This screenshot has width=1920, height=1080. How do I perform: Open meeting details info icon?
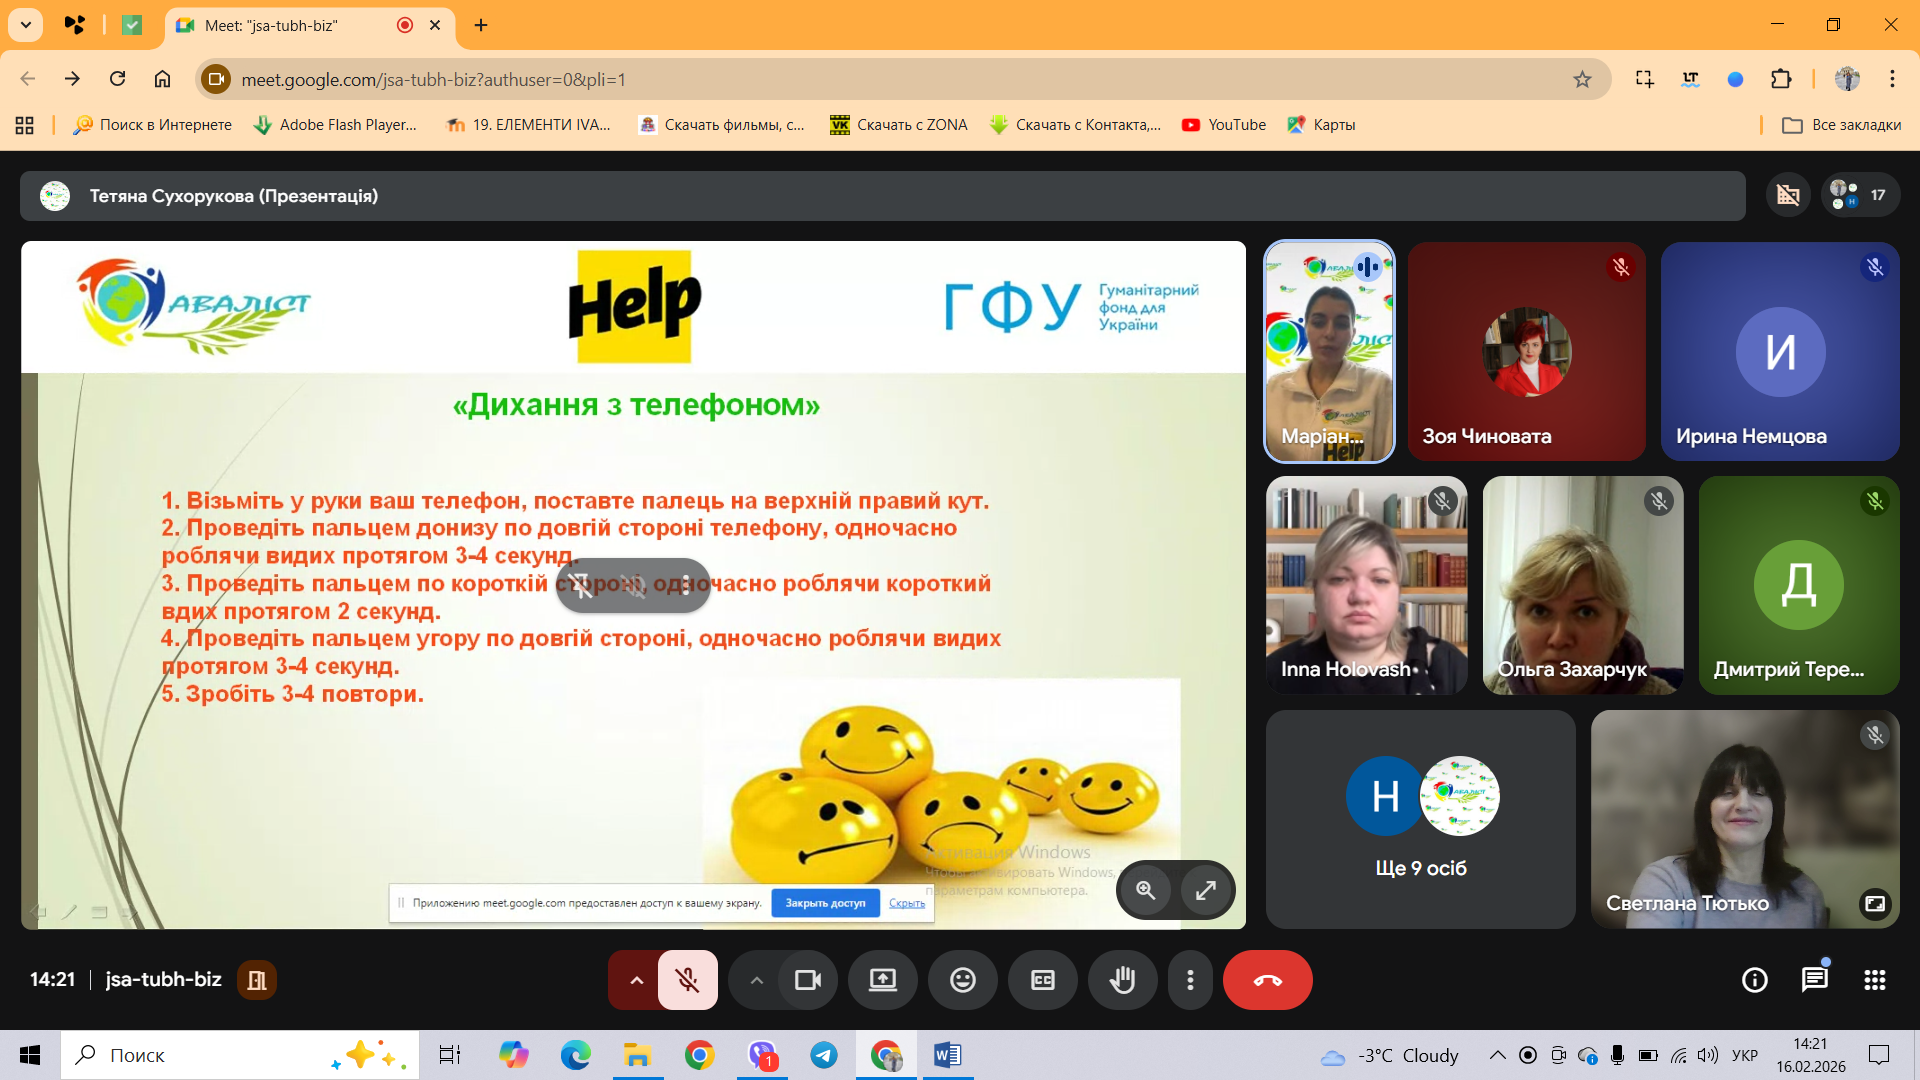click(x=1754, y=980)
